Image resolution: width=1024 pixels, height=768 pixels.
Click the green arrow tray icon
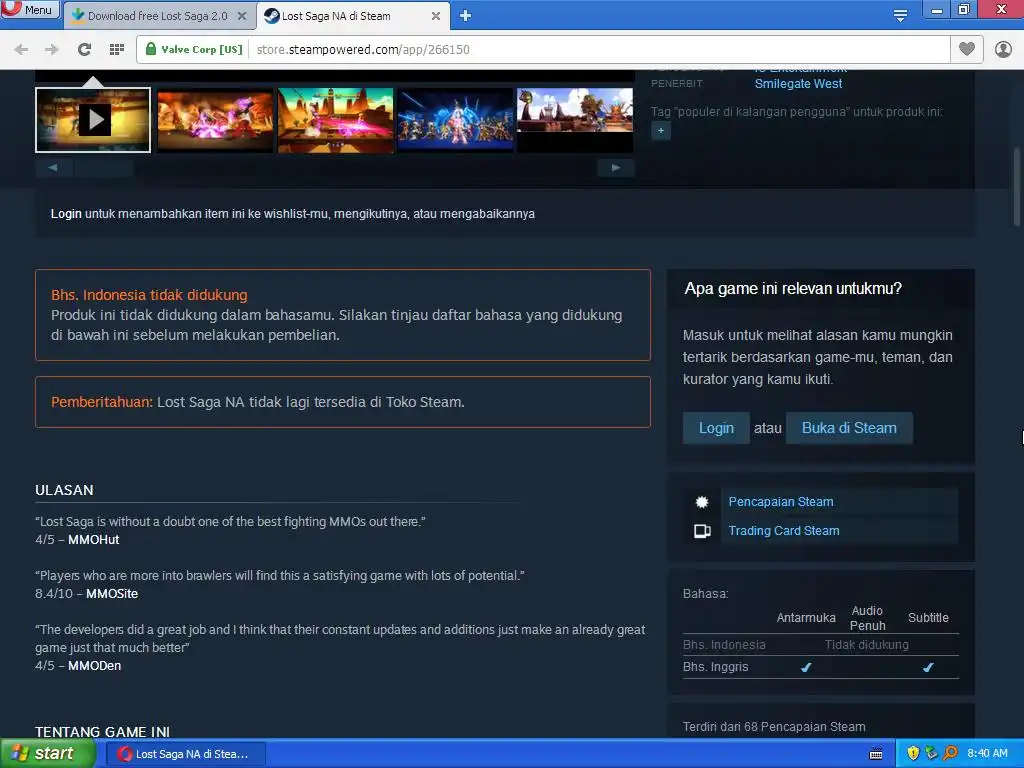pyautogui.click(x=931, y=754)
